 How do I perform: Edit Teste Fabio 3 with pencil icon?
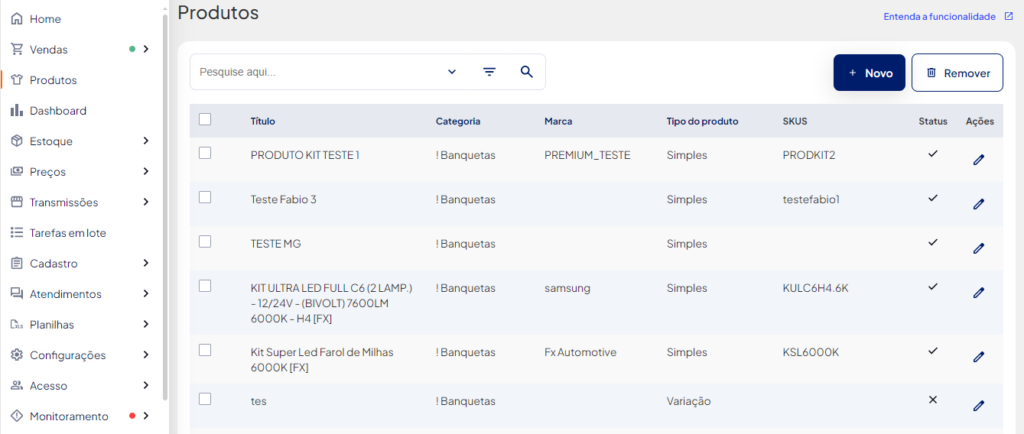click(978, 204)
